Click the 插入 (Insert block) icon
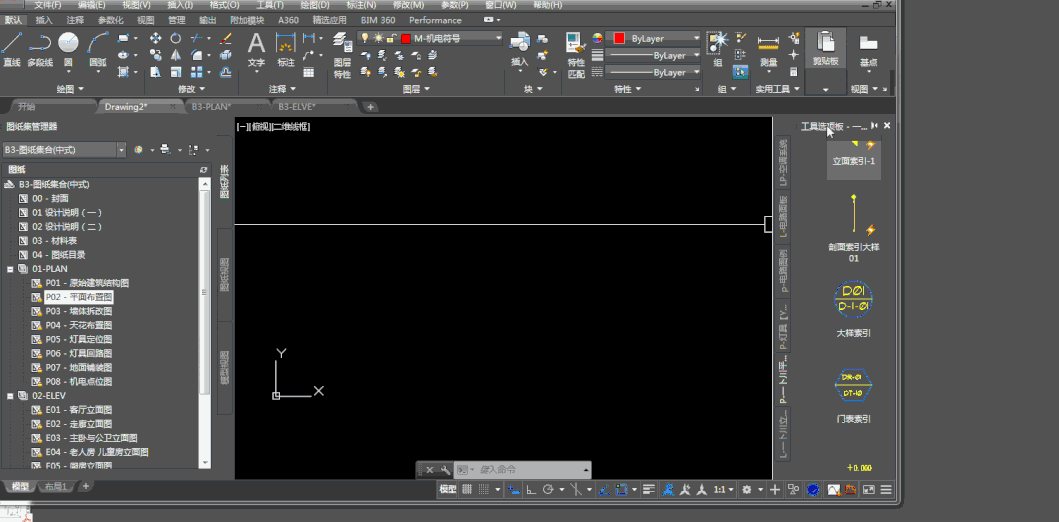 coord(519,49)
